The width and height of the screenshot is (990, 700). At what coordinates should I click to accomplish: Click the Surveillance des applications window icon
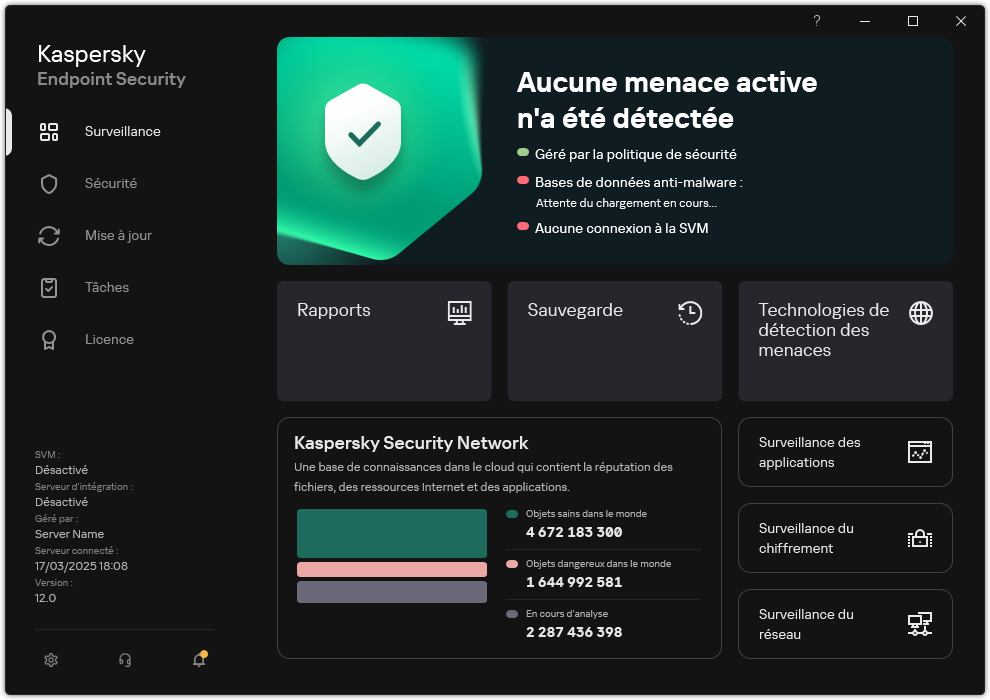(x=919, y=452)
